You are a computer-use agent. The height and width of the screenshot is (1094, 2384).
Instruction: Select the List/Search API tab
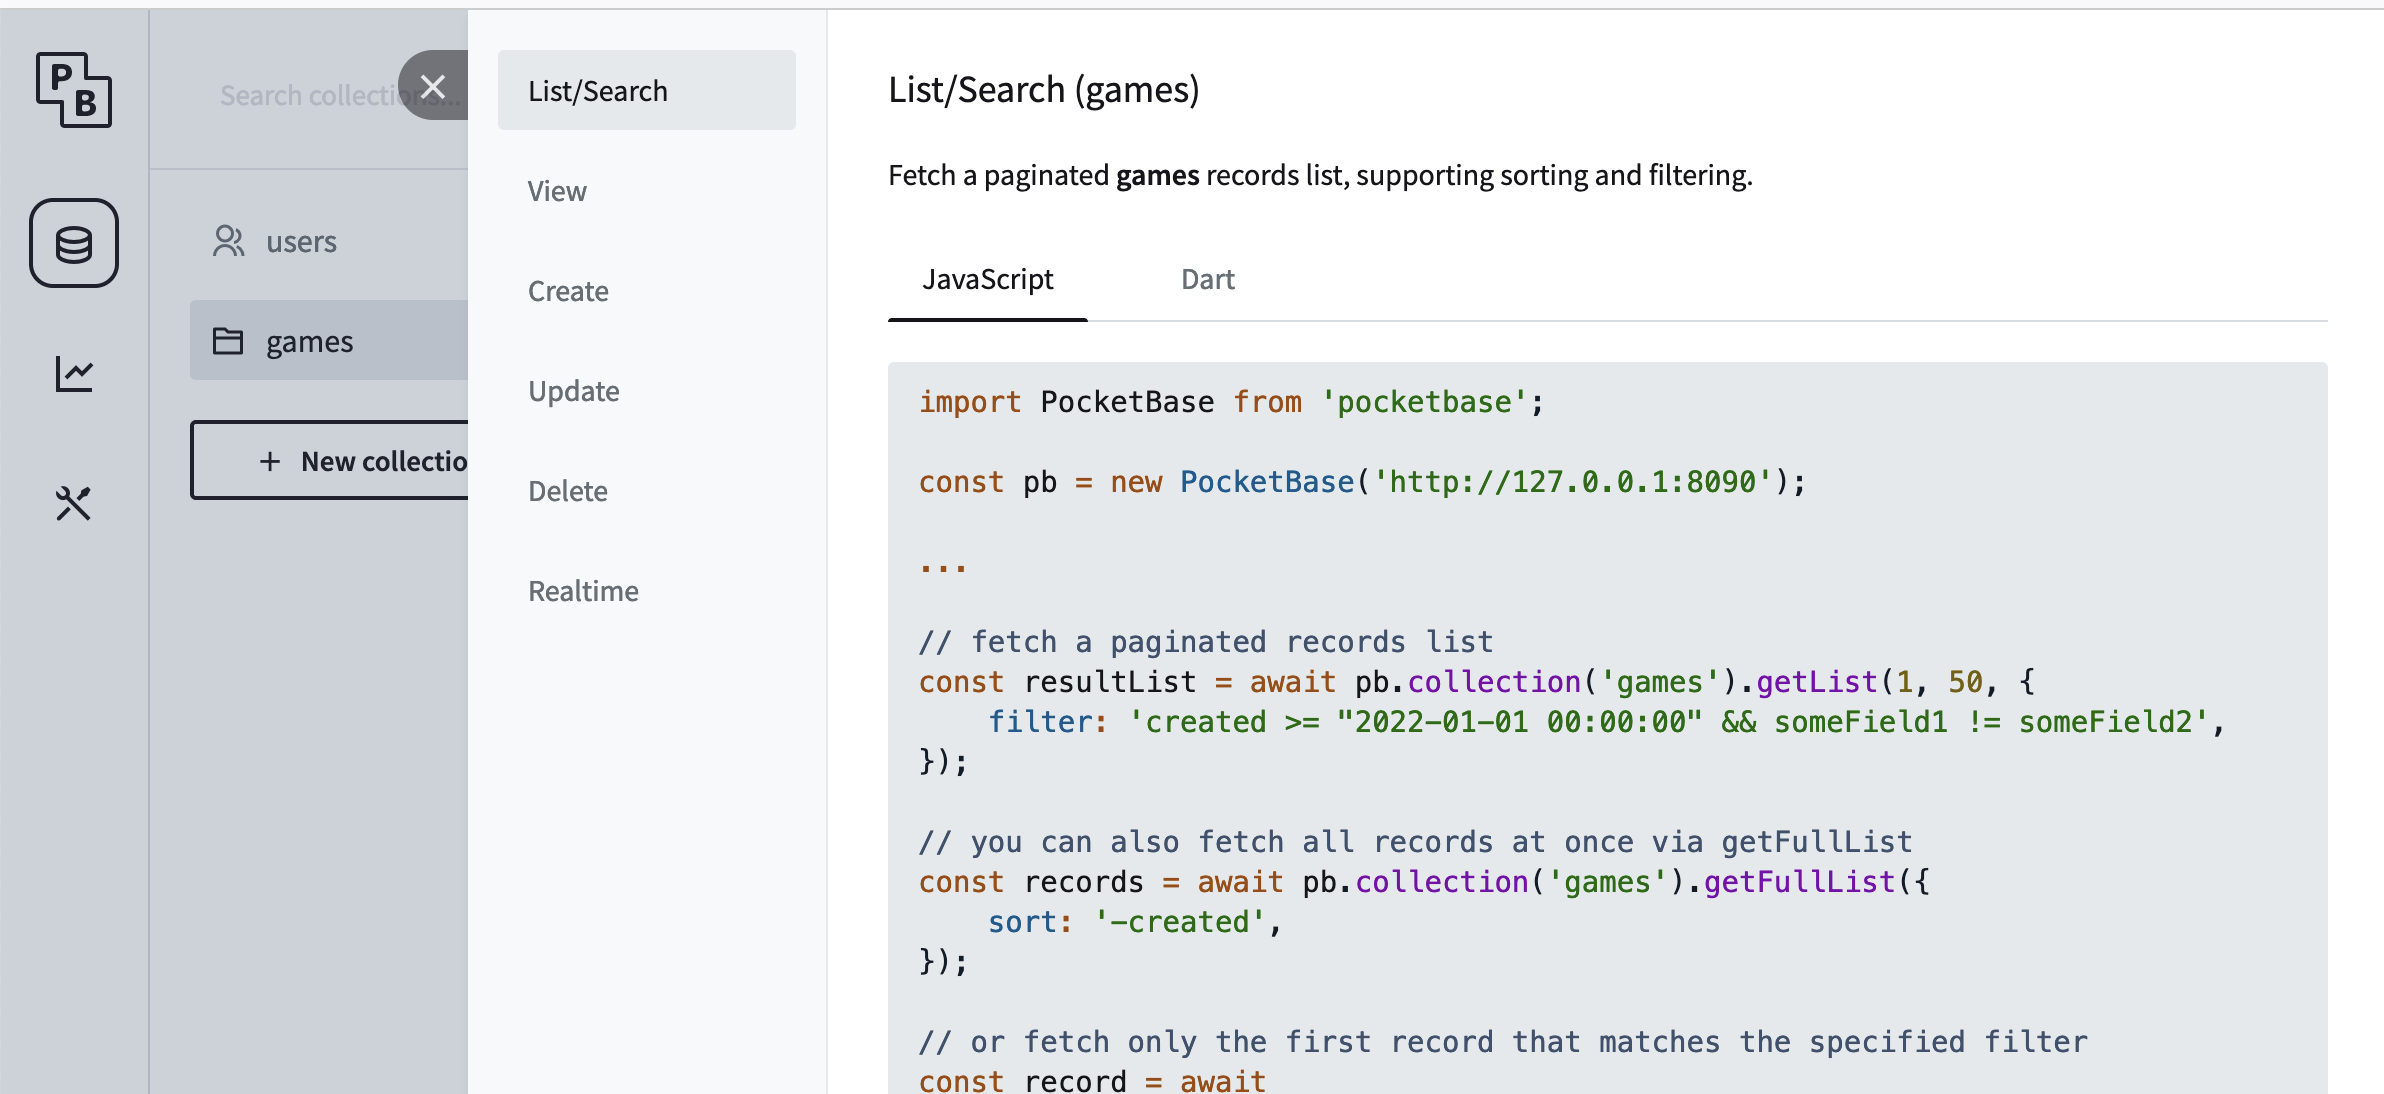click(647, 90)
